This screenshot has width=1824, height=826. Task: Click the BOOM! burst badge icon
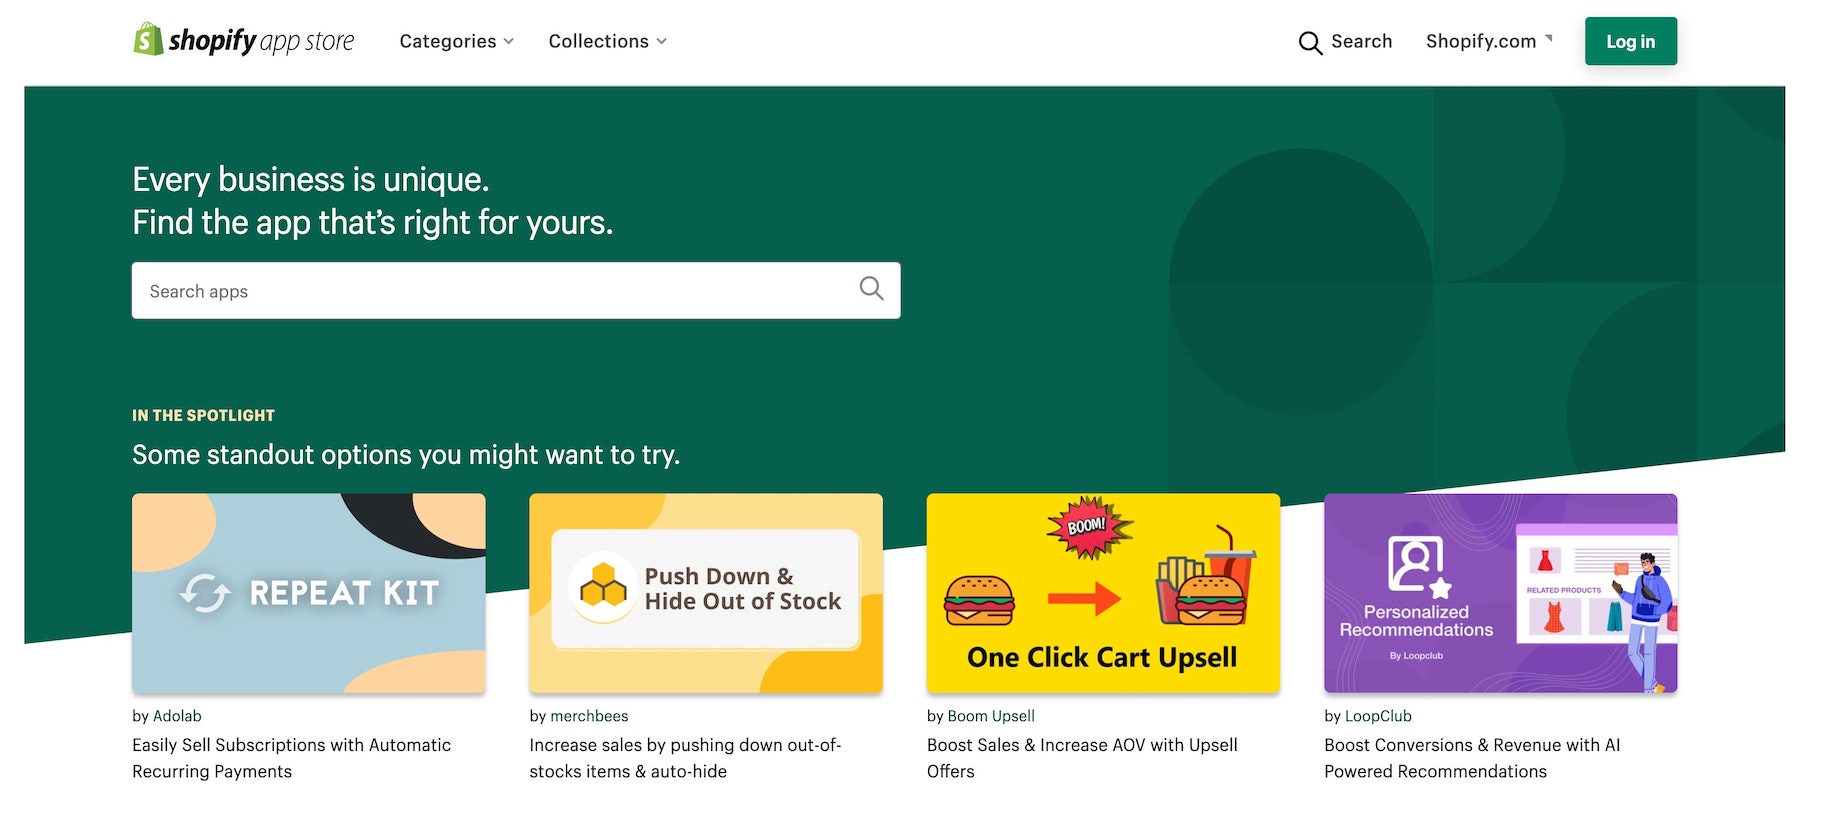[x=1088, y=526]
